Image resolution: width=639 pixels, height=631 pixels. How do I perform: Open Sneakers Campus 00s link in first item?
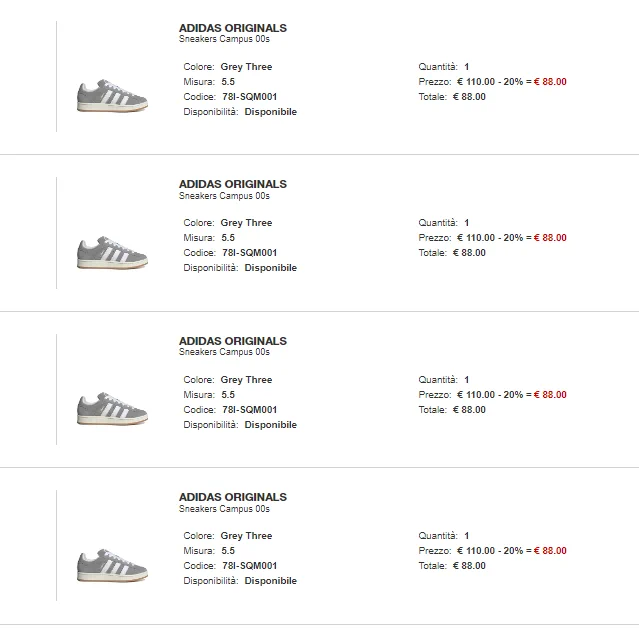[224, 39]
